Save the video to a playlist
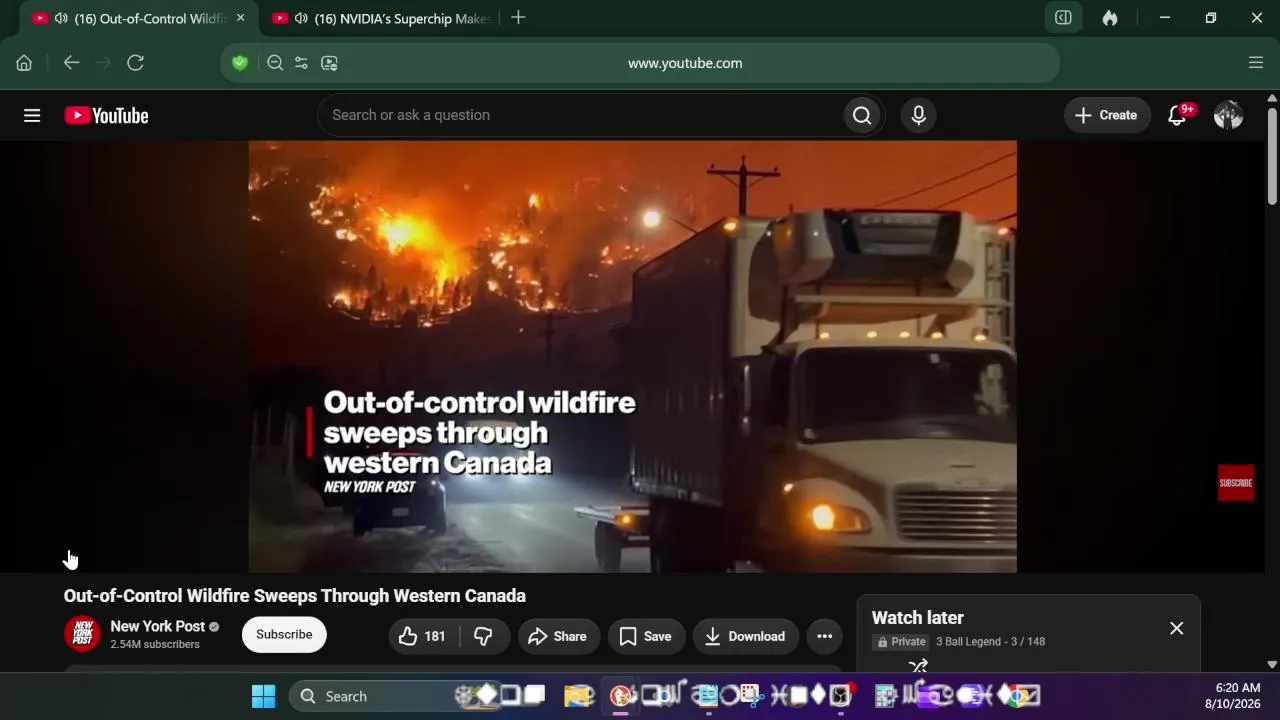The width and height of the screenshot is (1280, 720). [646, 636]
